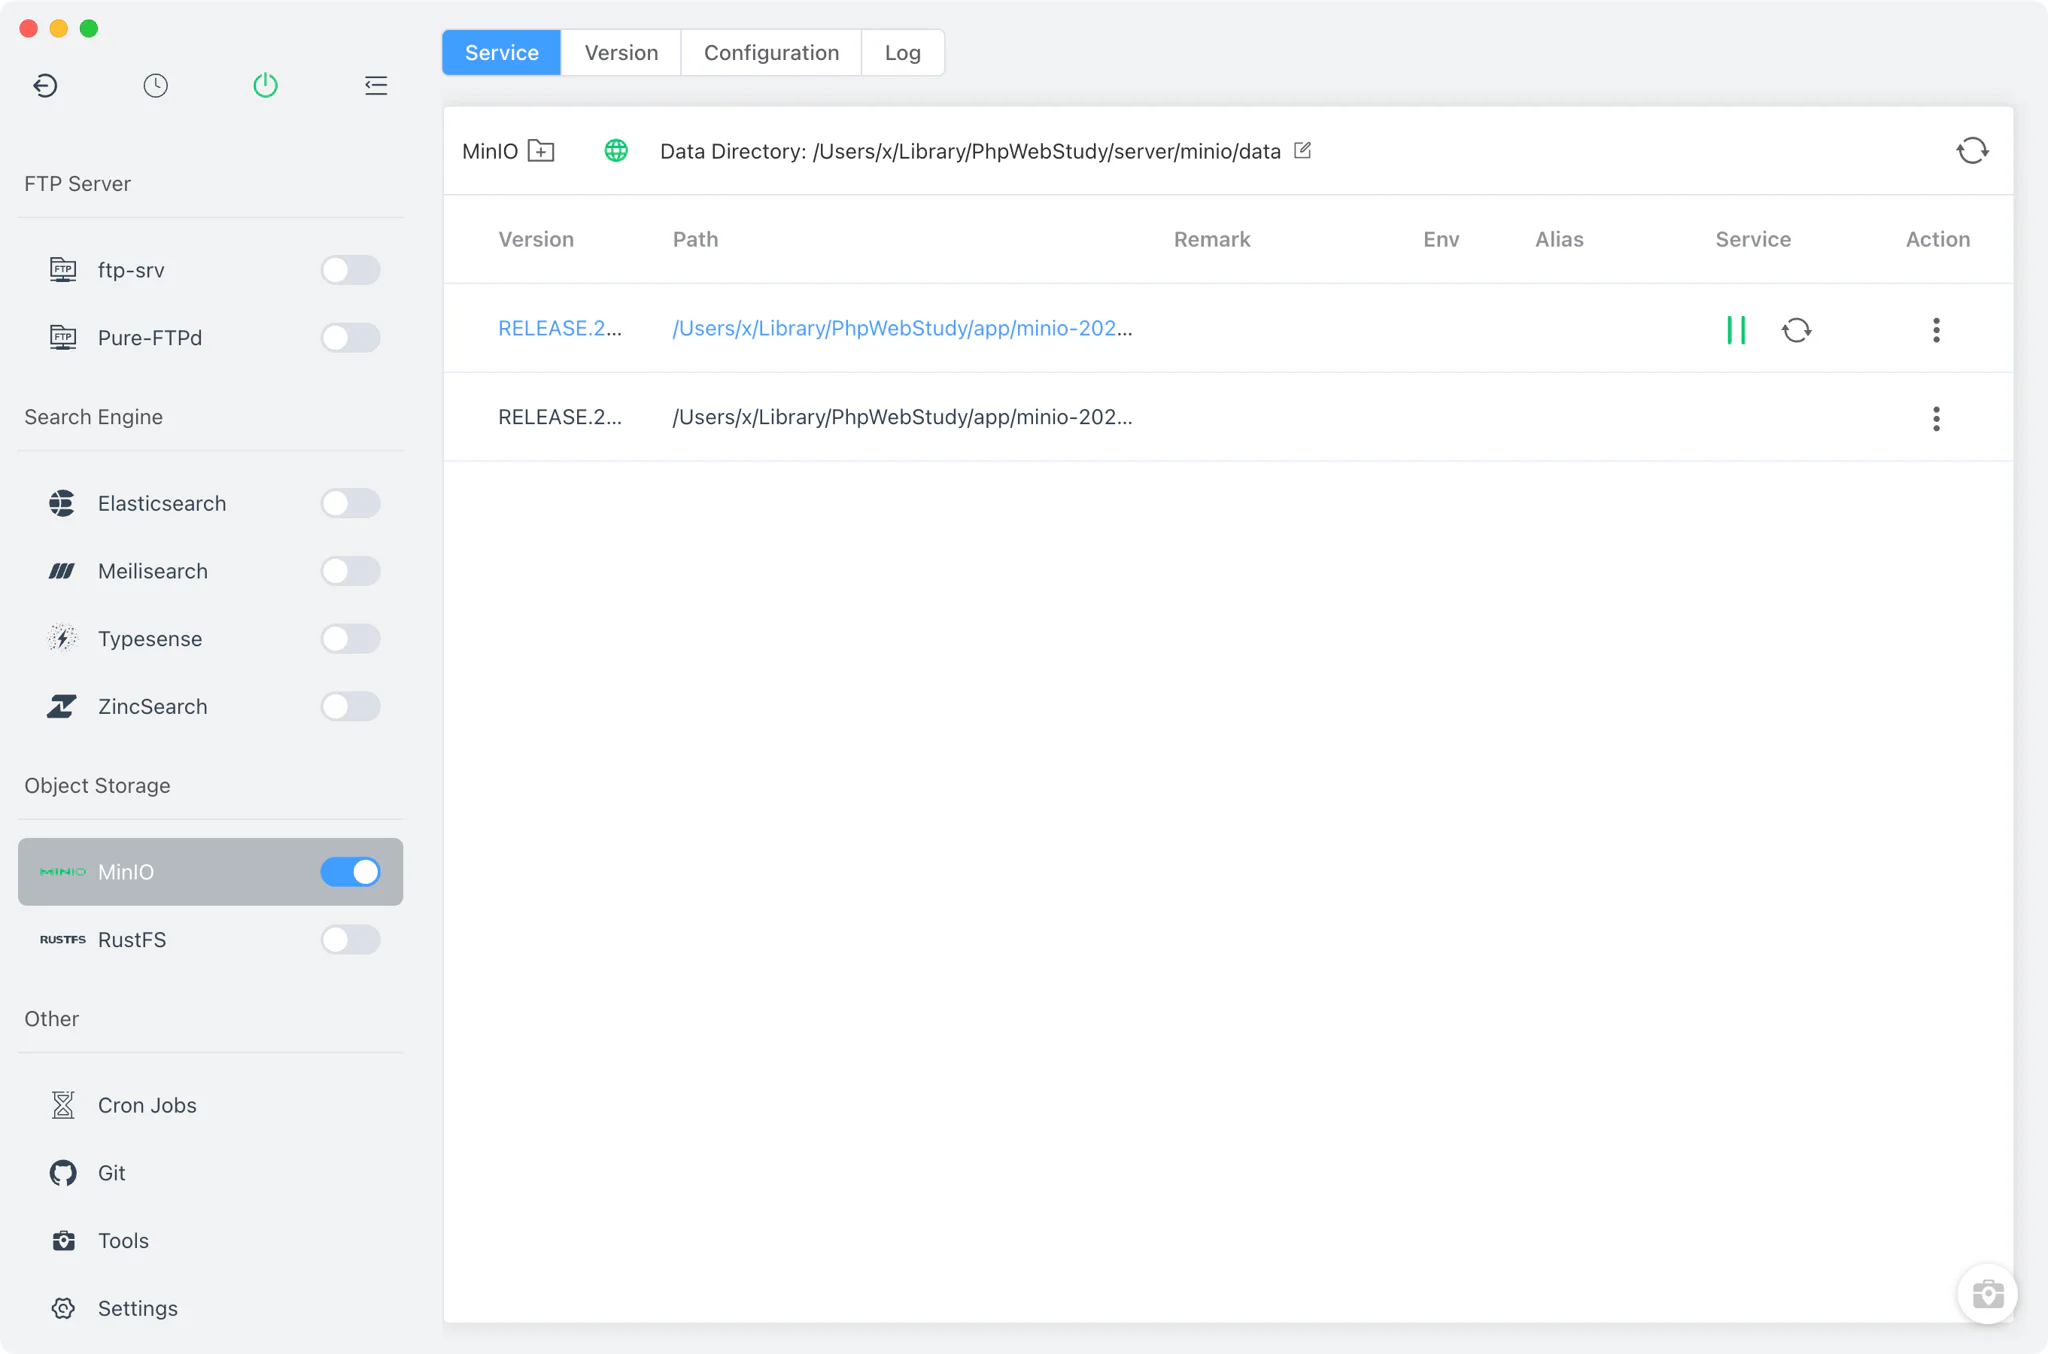Image resolution: width=2048 pixels, height=1354 pixels.
Task: Enable the ZincSearch switch
Action: (x=350, y=706)
